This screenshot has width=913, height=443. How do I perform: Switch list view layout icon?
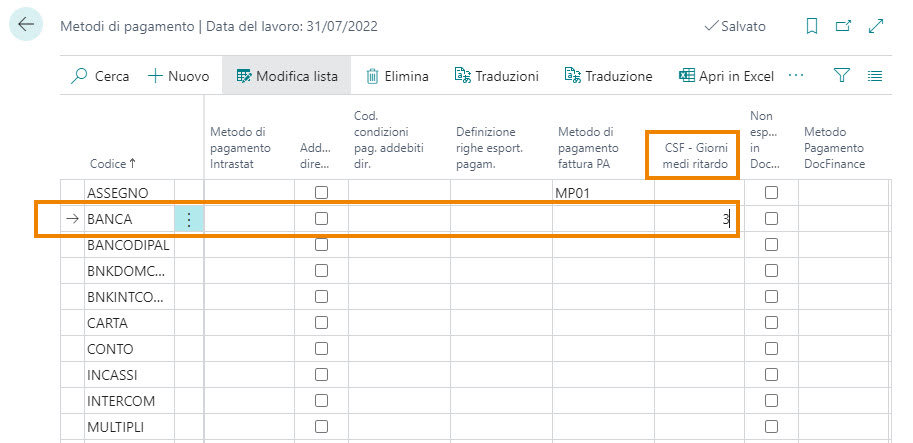875,76
